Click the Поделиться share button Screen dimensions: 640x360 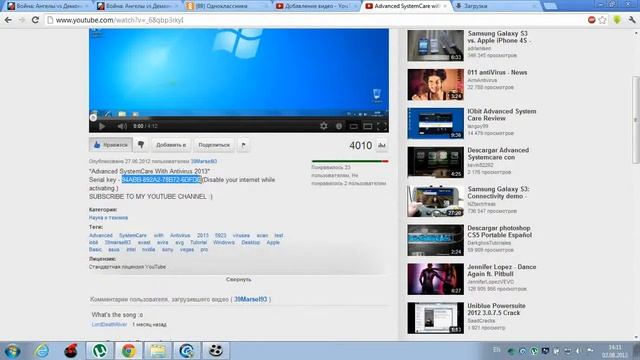(x=214, y=145)
